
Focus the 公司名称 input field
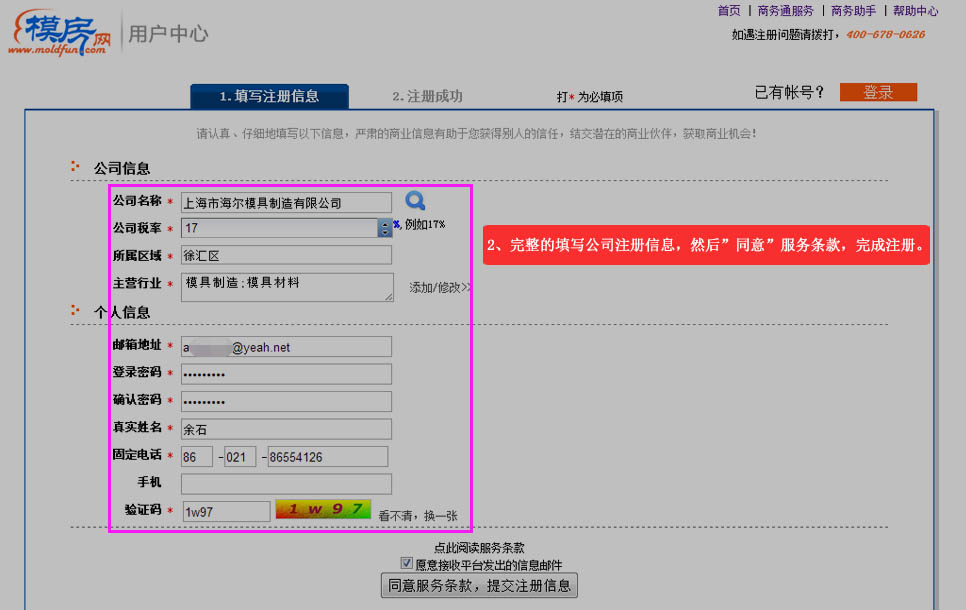tap(286, 203)
